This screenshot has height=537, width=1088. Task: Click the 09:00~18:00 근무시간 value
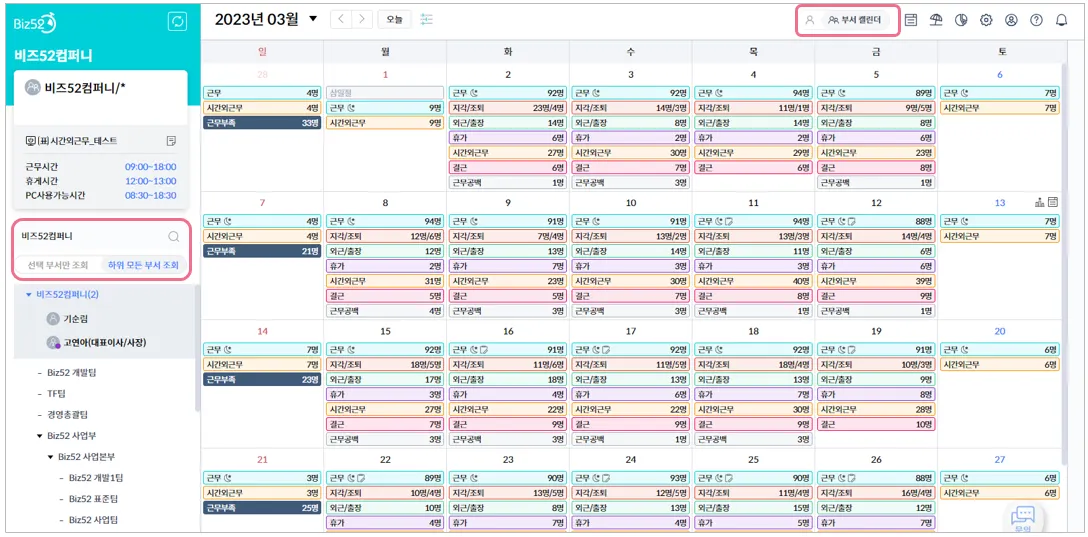(x=151, y=167)
